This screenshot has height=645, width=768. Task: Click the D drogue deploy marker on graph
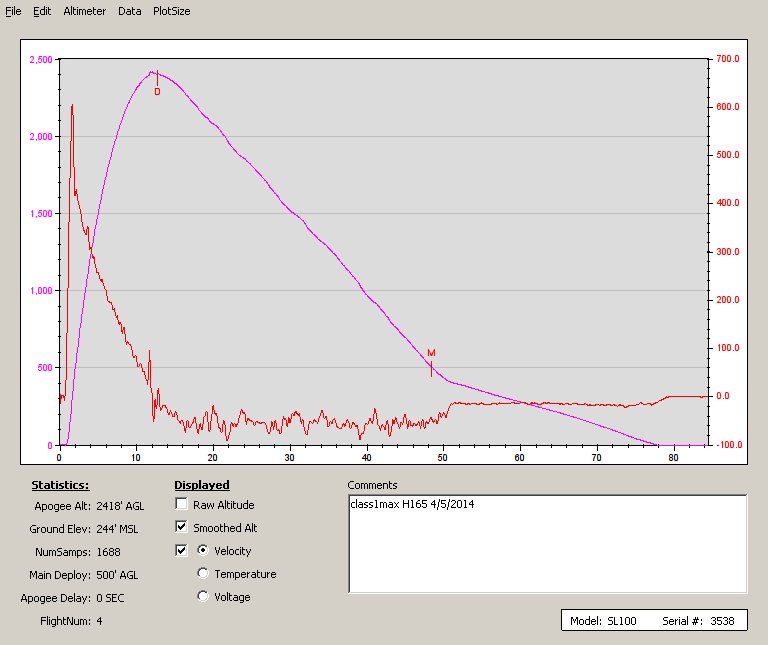pos(157,91)
